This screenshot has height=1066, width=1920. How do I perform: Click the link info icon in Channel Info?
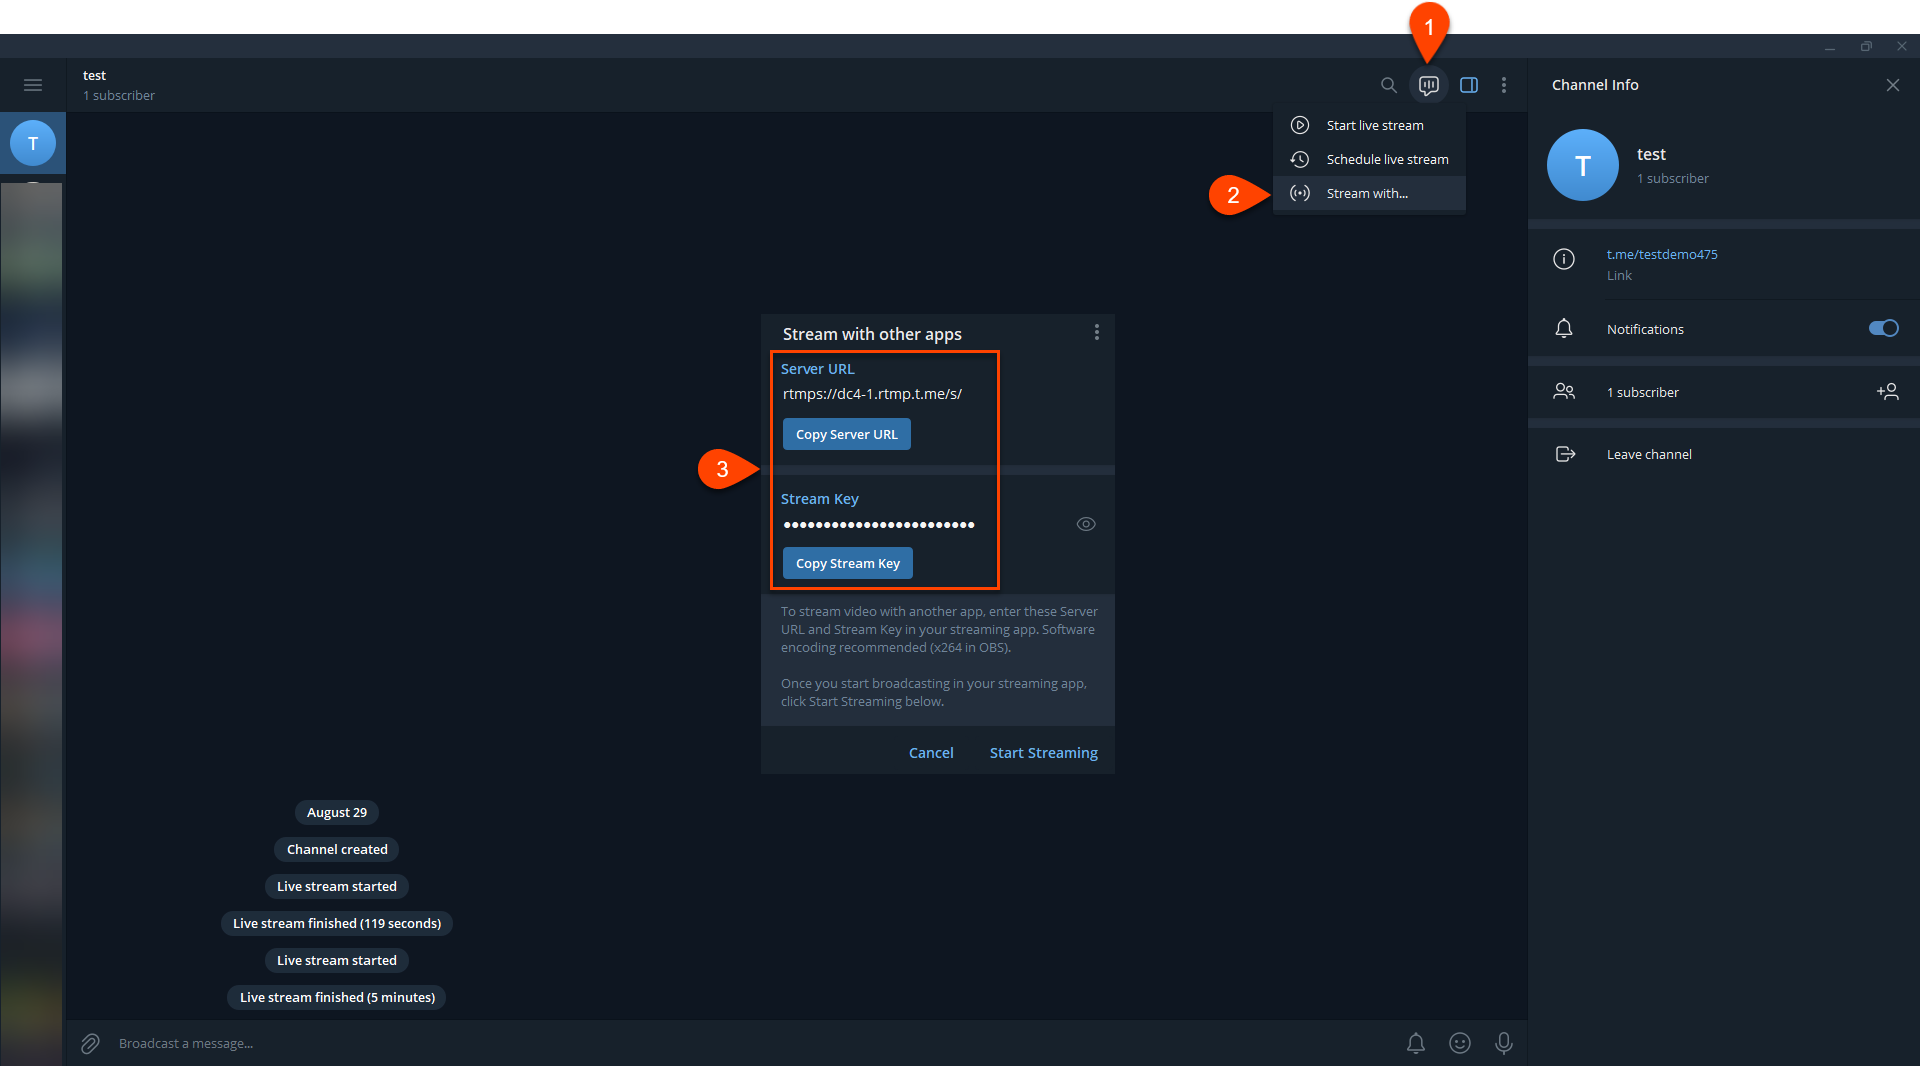(x=1564, y=259)
